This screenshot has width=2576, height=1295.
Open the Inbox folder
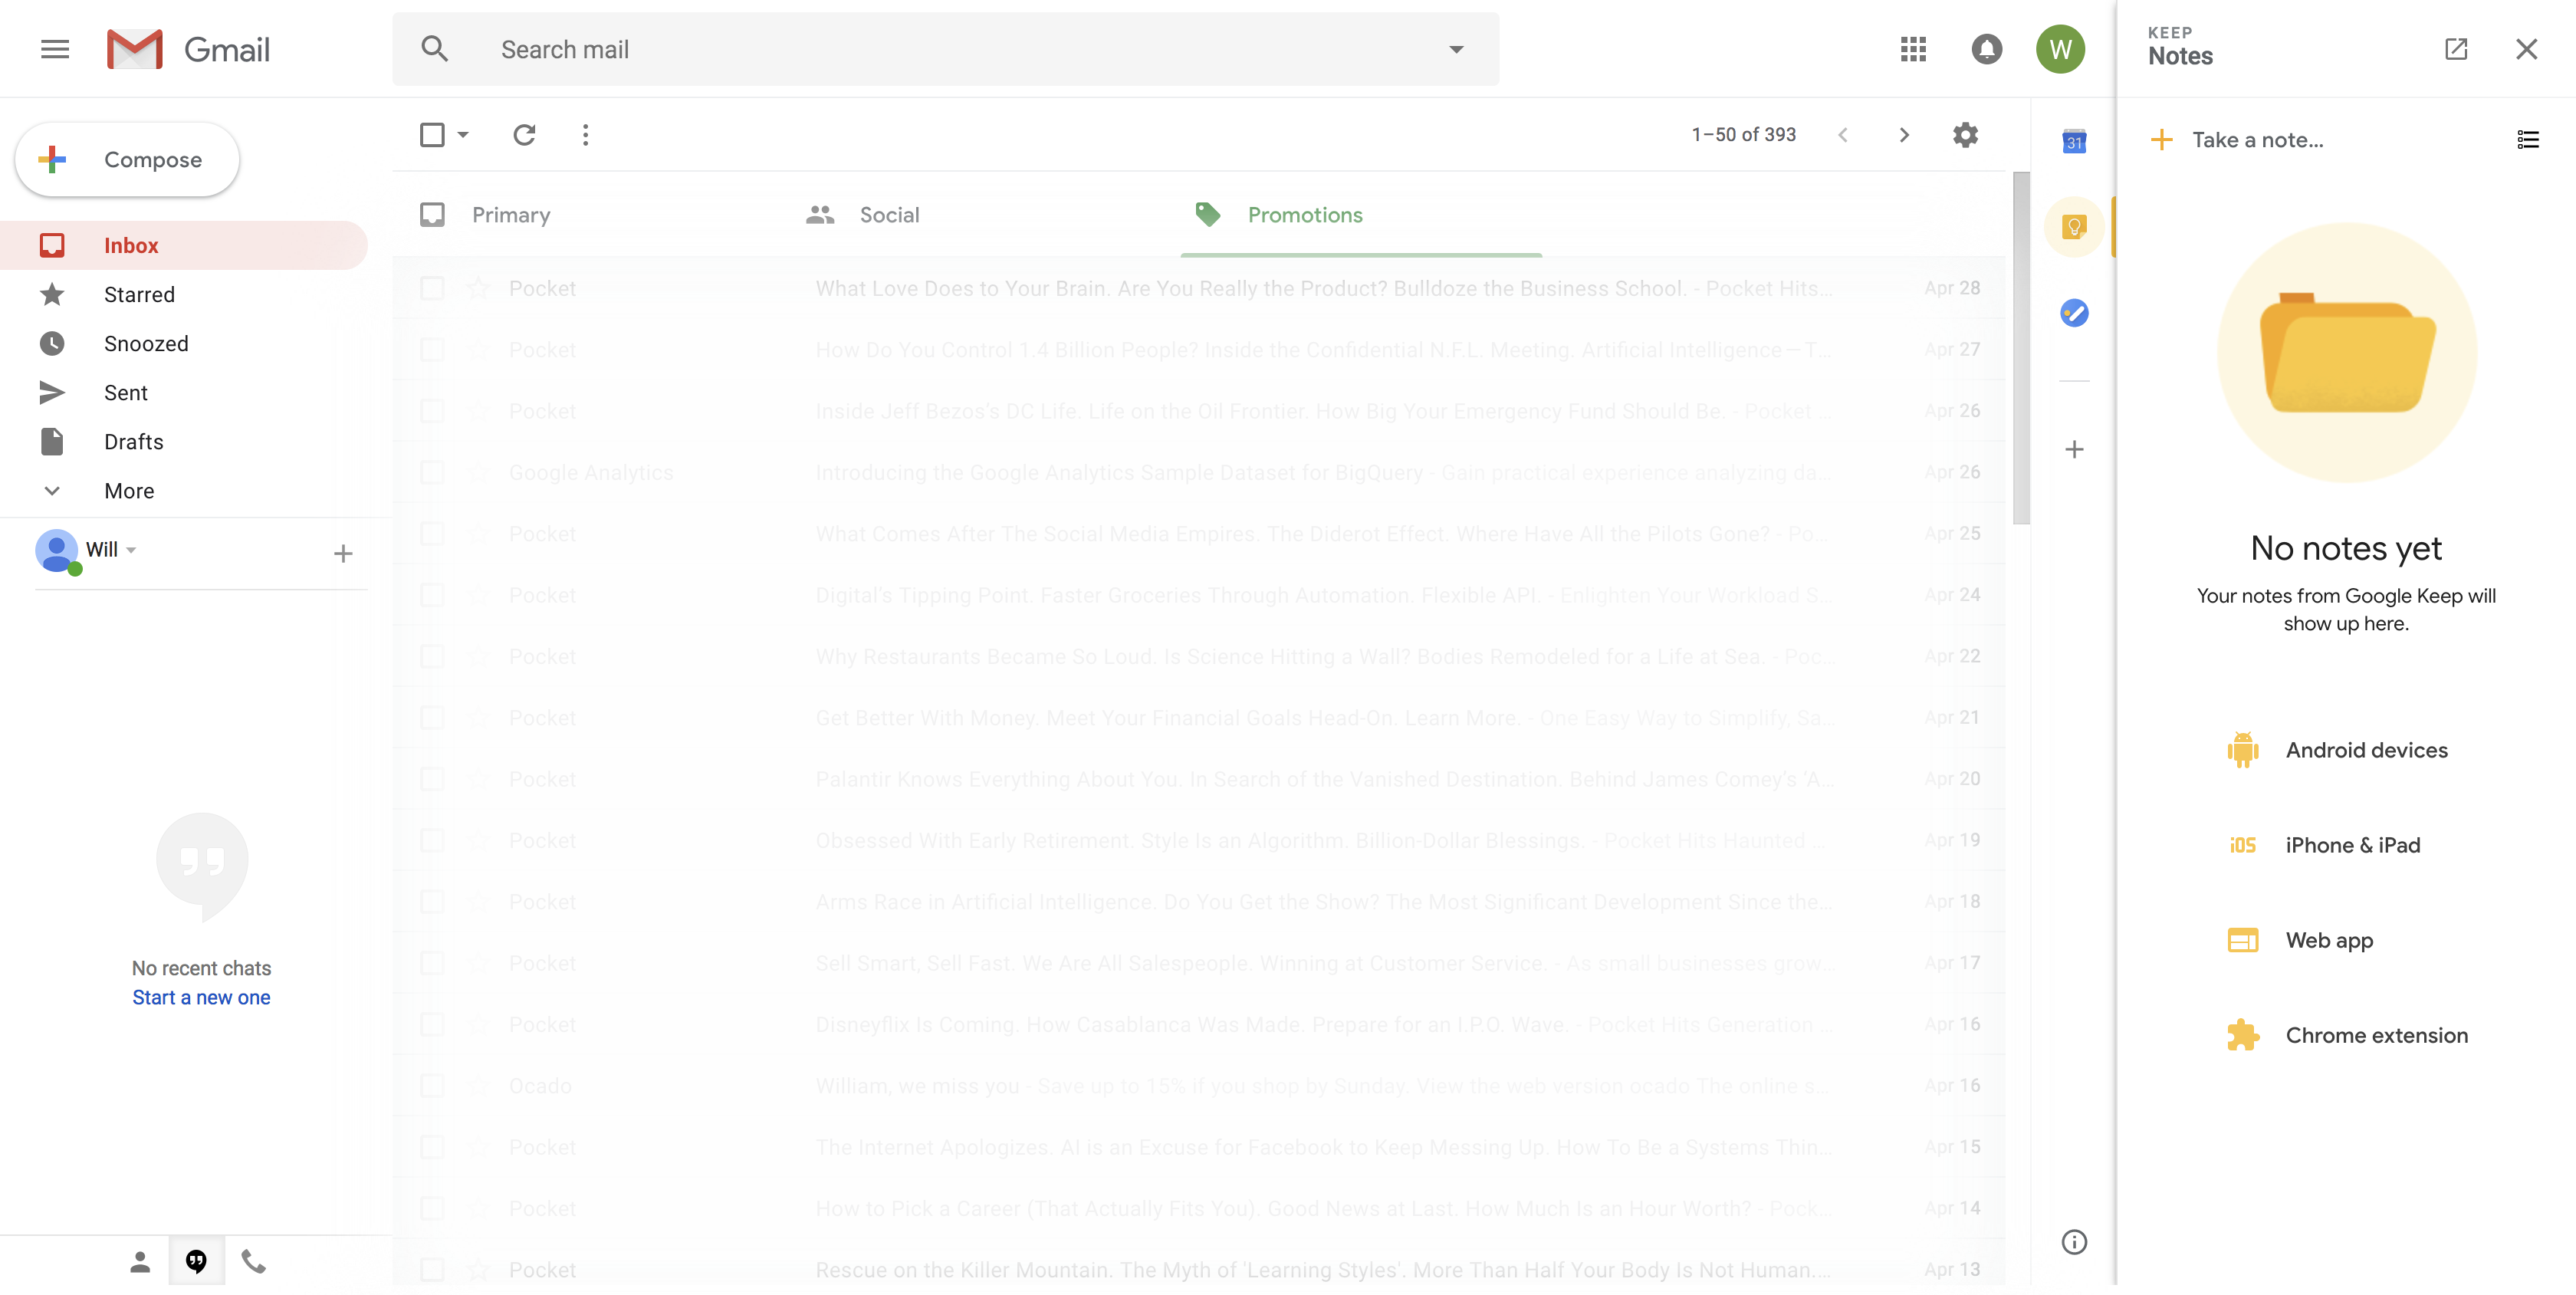point(184,245)
